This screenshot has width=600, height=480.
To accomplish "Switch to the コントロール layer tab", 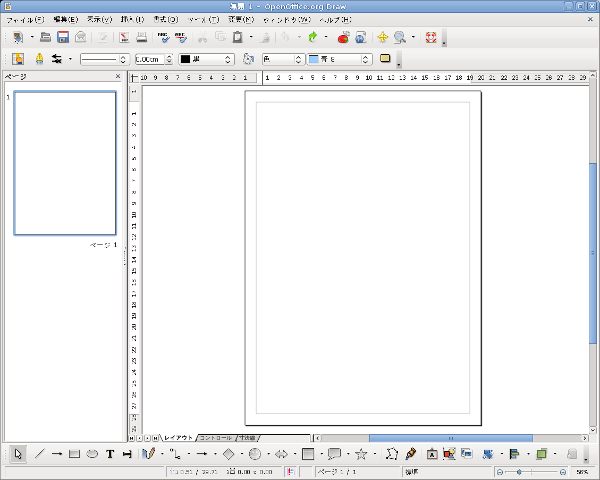I will coord(215,438).
